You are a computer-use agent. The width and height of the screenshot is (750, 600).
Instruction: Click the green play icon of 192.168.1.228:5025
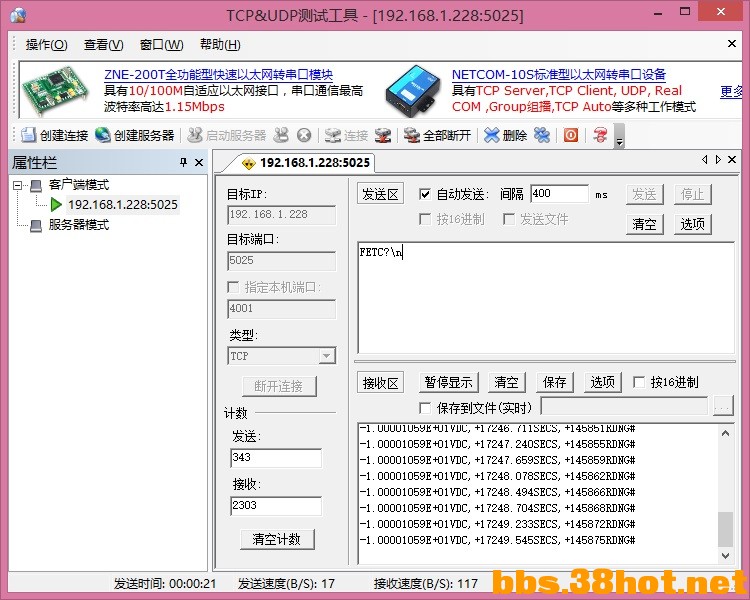(x=56, y=205)
